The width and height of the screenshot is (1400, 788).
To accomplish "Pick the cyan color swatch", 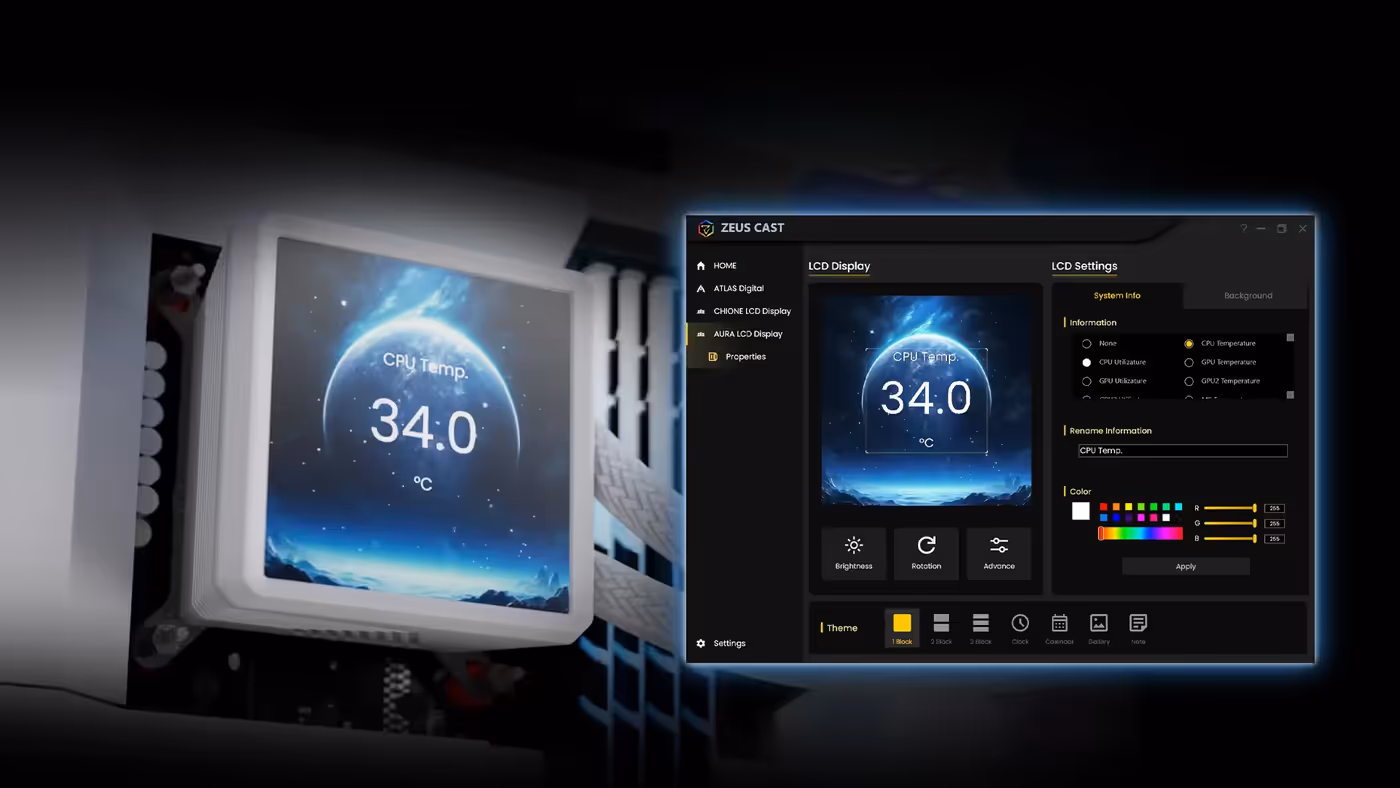I will point(1178,507).
